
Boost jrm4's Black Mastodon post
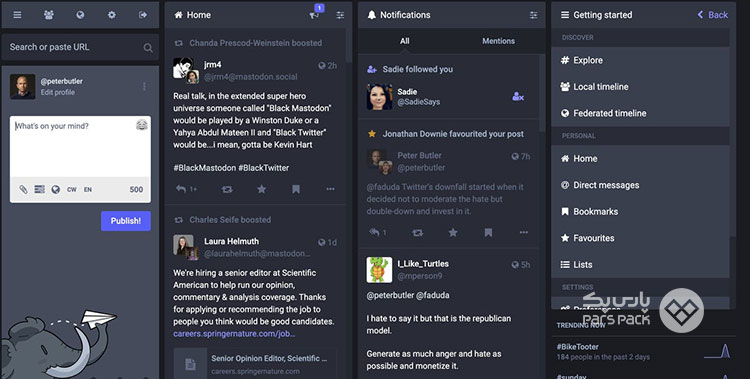click(227, 190)
